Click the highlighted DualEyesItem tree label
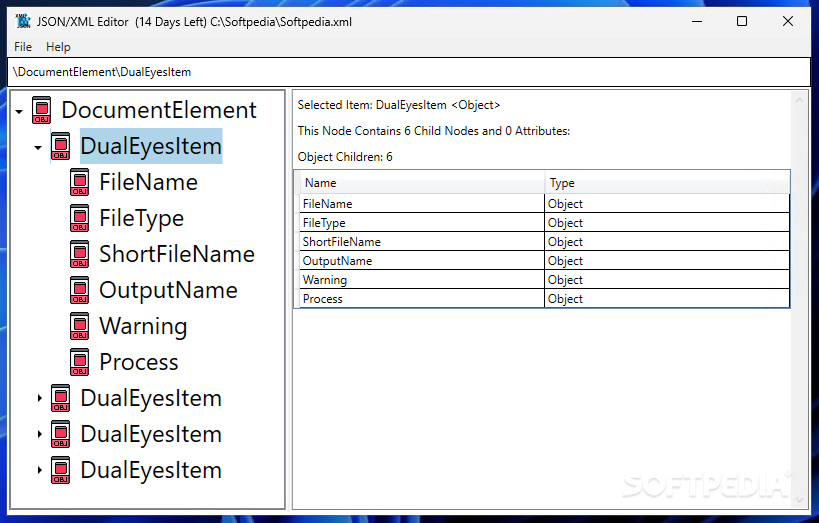The width and height of the screenshot is (819, 523). click(x=151, y=146)
